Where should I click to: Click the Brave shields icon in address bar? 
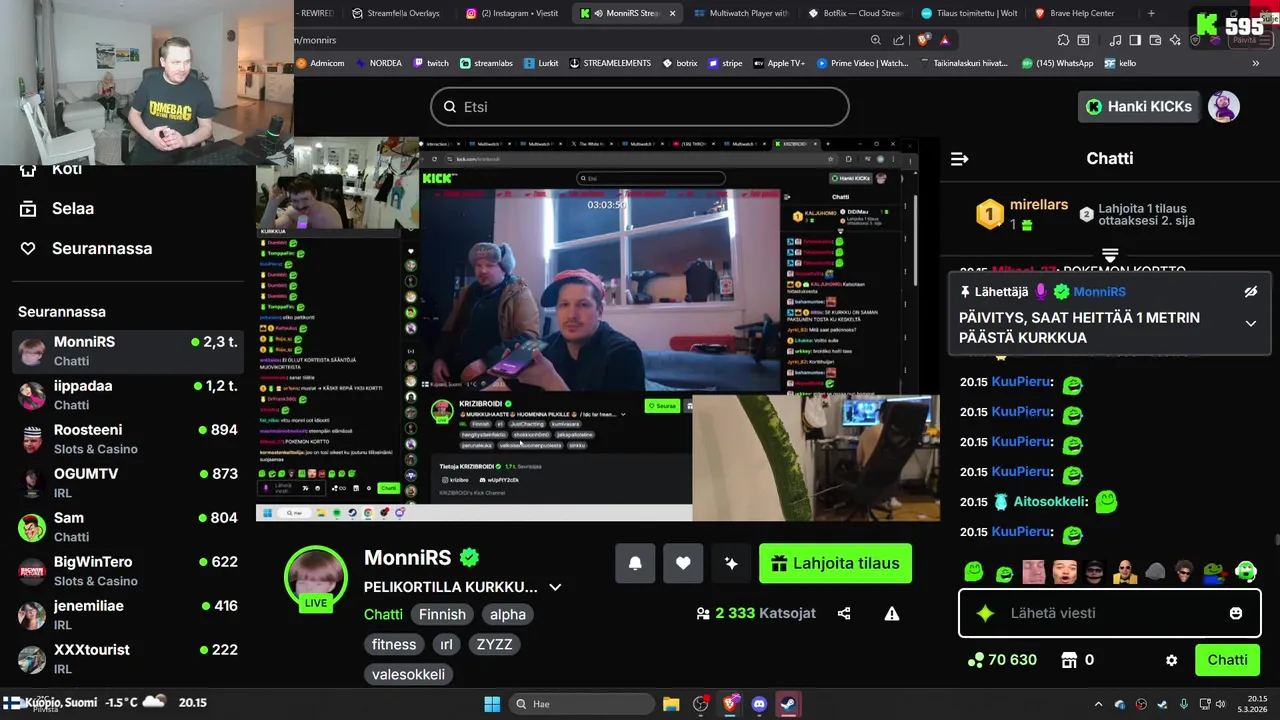click(x=923, y=40)
